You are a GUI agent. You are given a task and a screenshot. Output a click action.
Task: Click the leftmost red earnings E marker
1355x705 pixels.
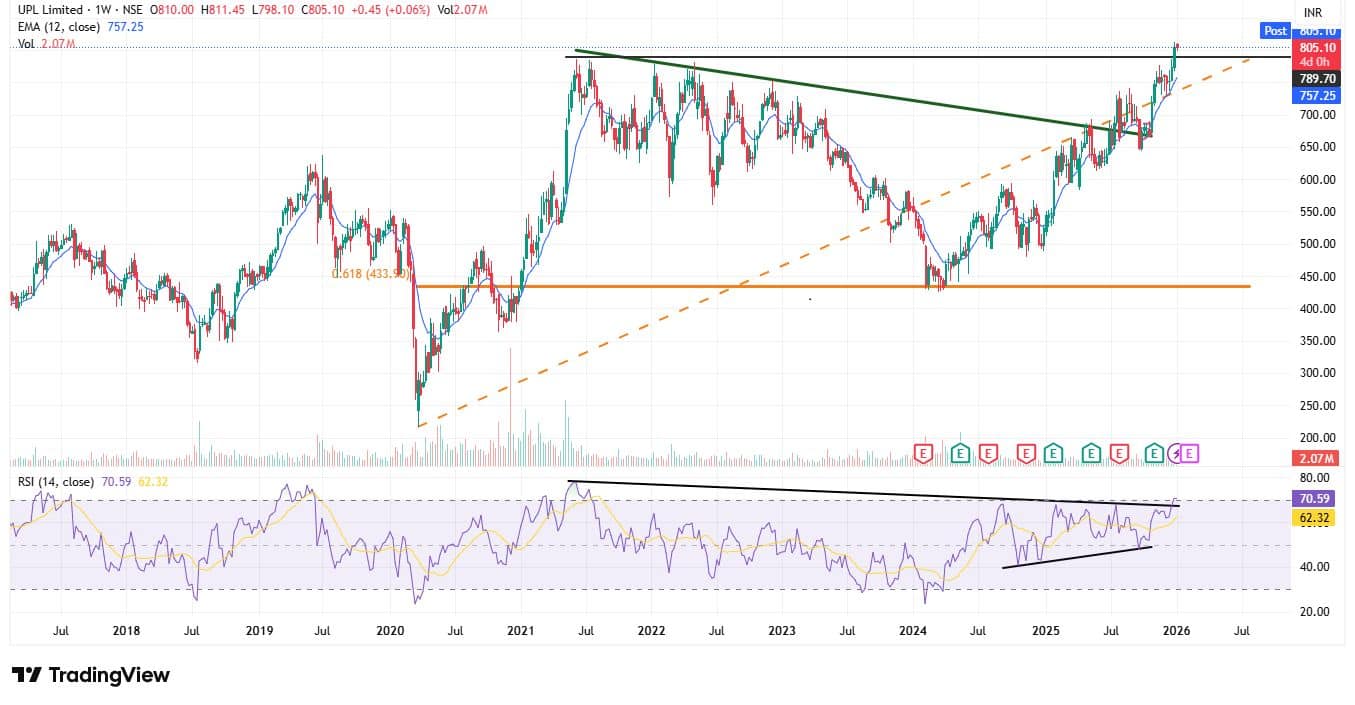(x=923, y=454)
